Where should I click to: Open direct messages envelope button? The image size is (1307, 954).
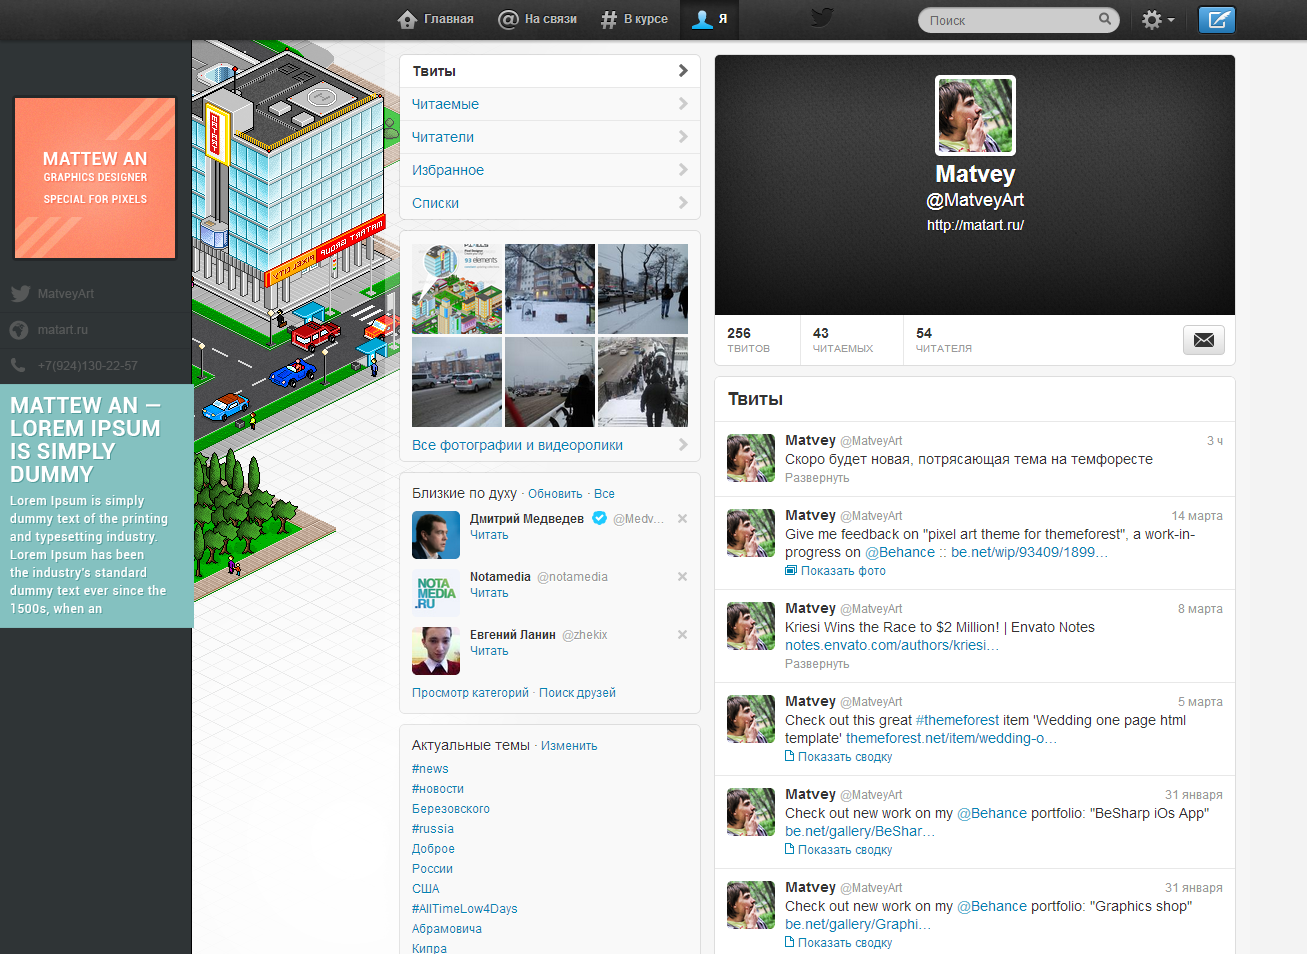[x=1203, y=340]
